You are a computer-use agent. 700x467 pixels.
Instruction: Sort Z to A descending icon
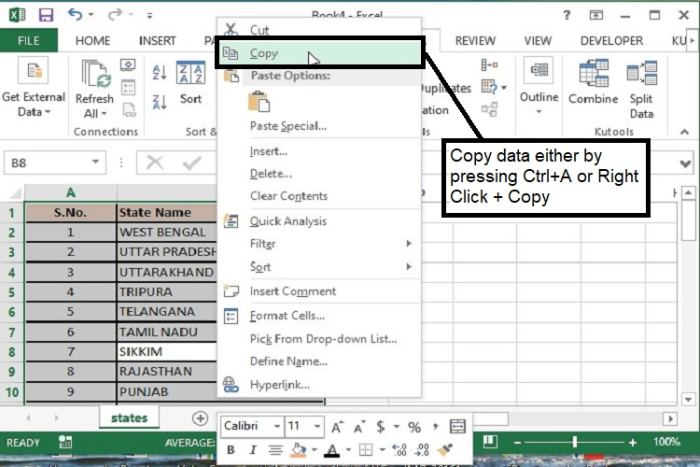click(159, 102)
